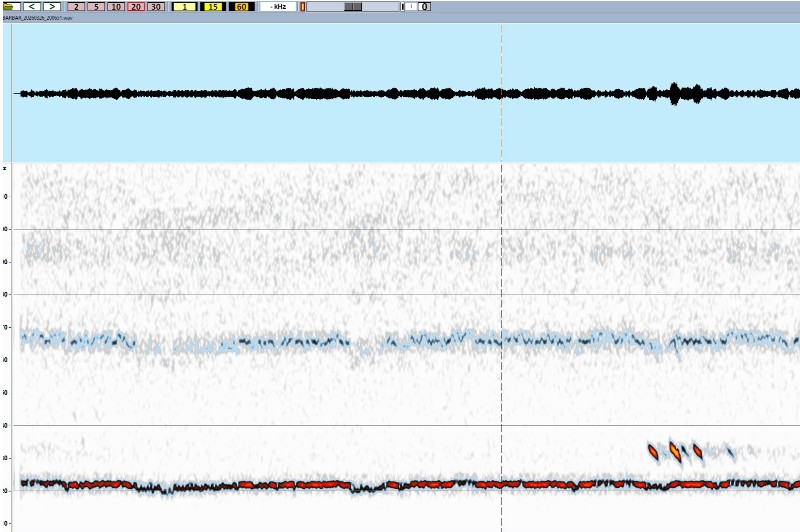This screenshot has height=532, width=800.
Task: Click the dashed vertical cursor line in spectrogram
Action: click(501, 300)
